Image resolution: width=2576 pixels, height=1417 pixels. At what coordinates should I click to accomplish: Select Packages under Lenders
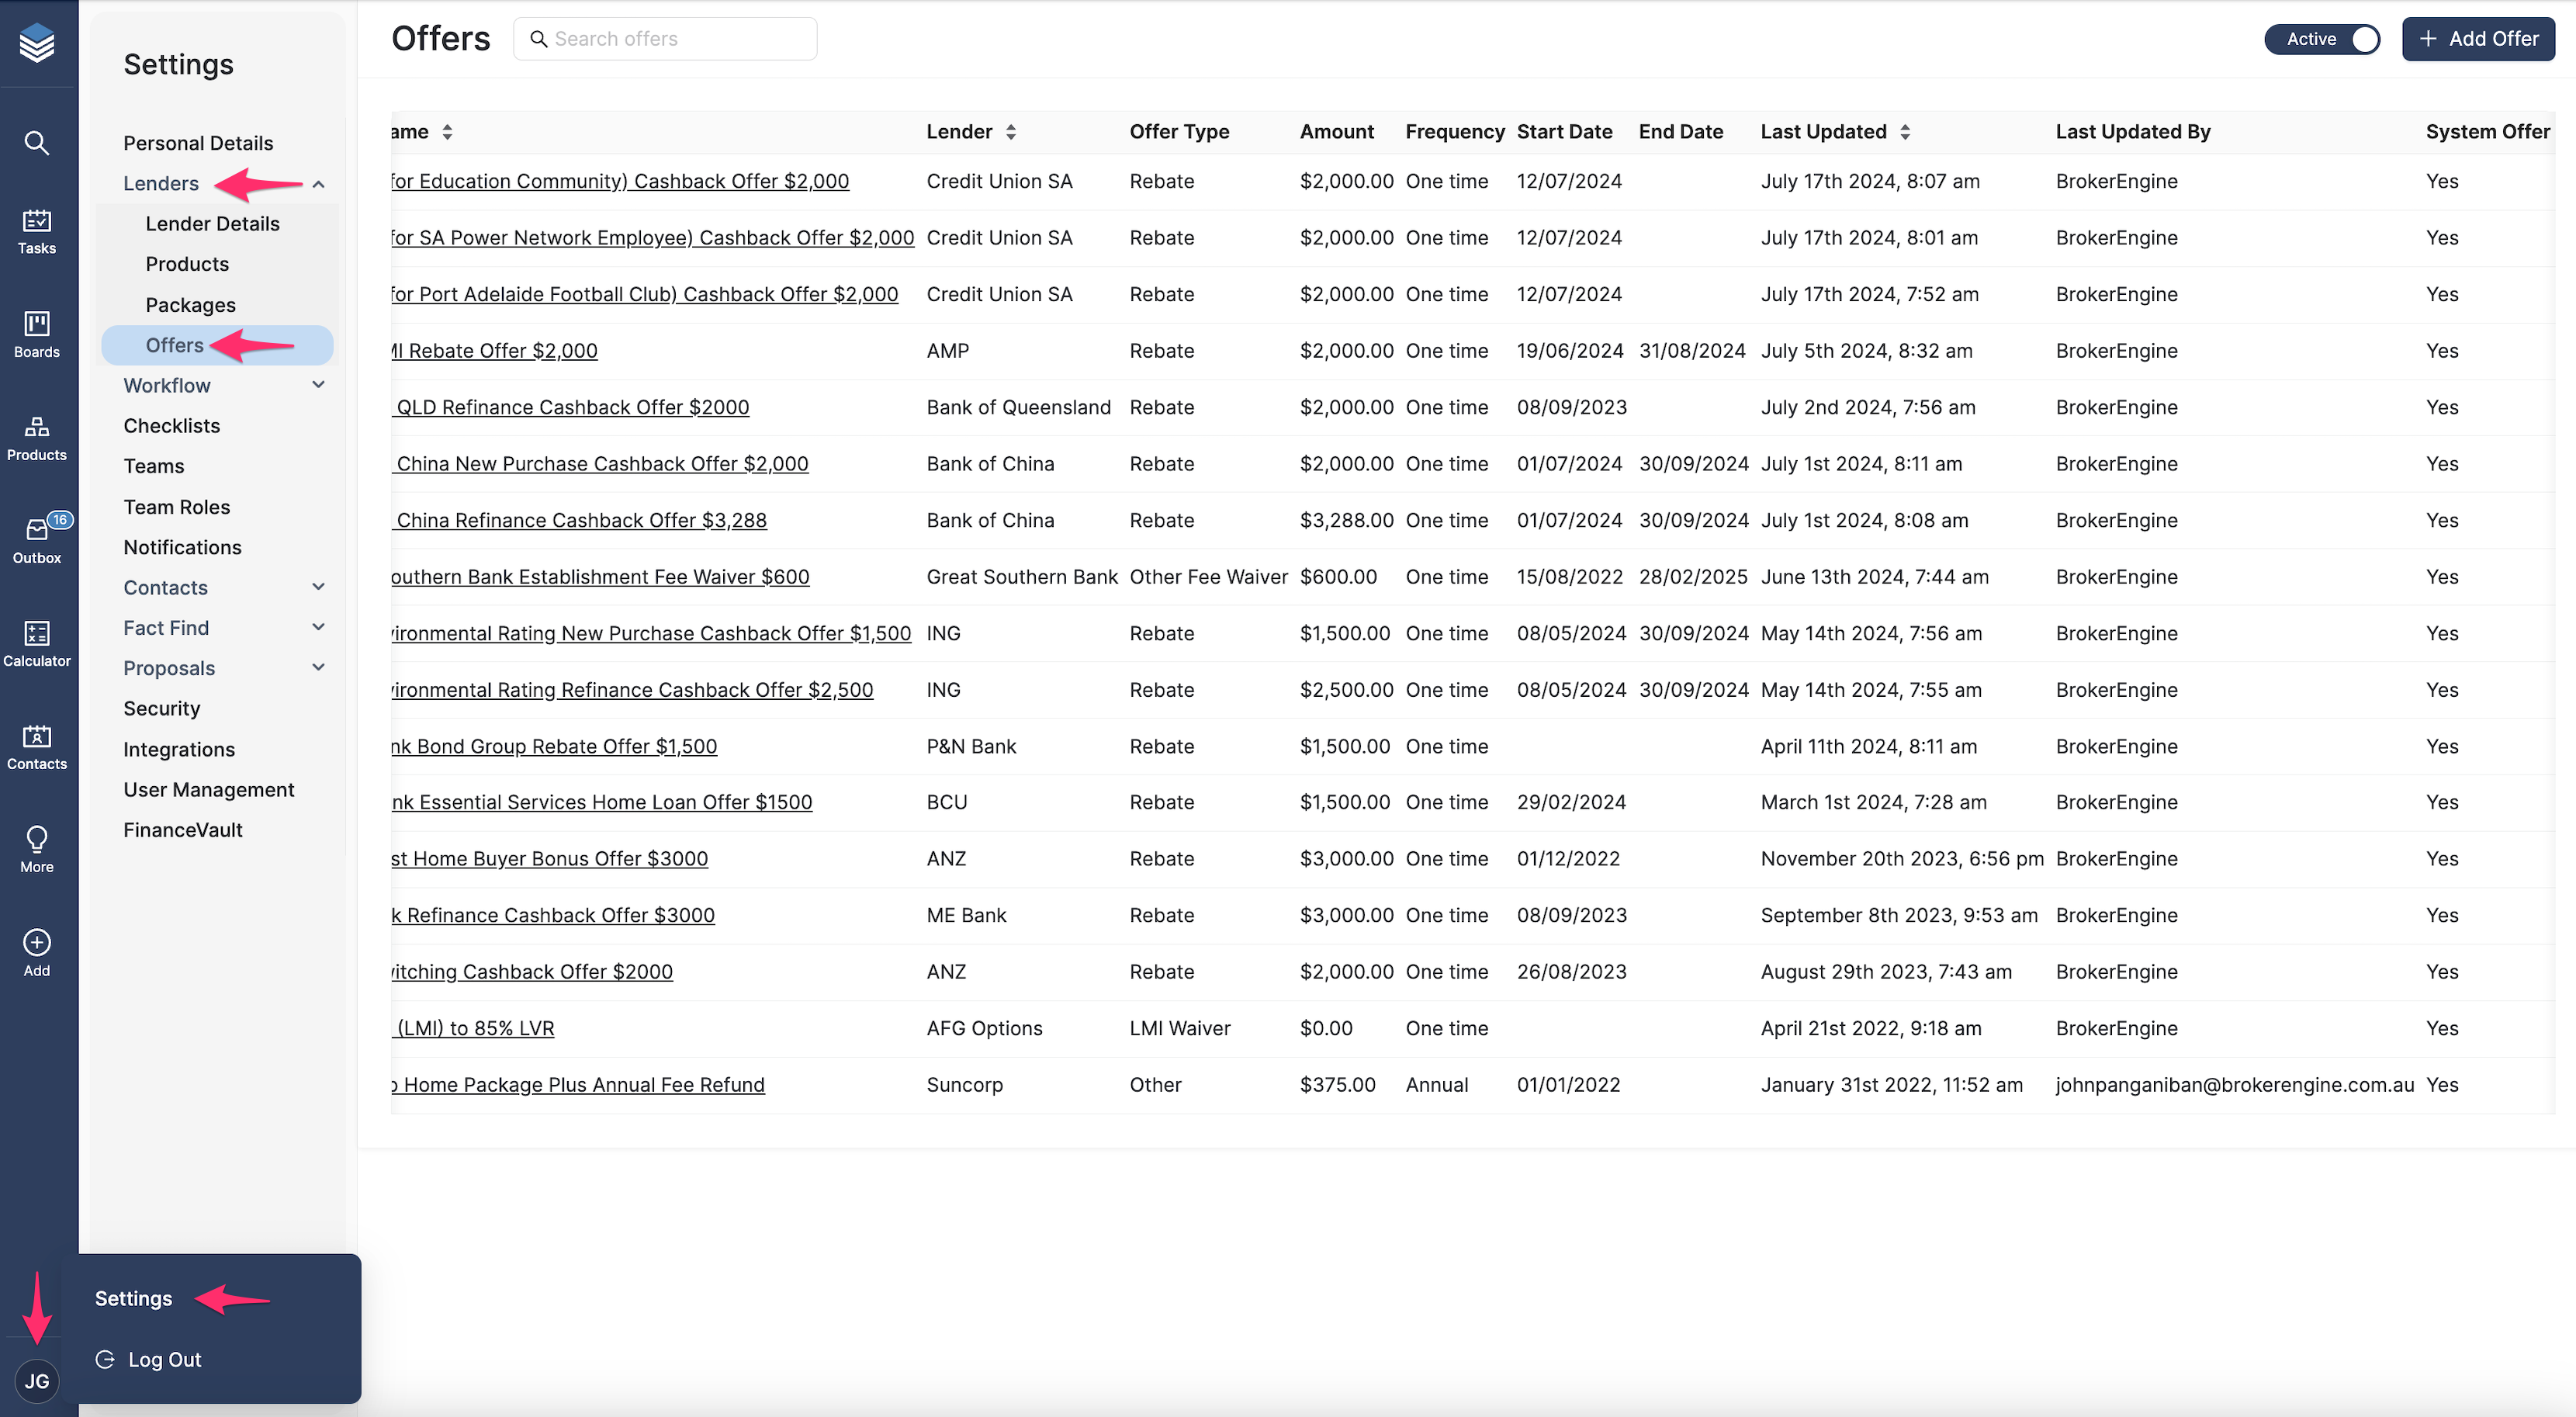[190, 305]
